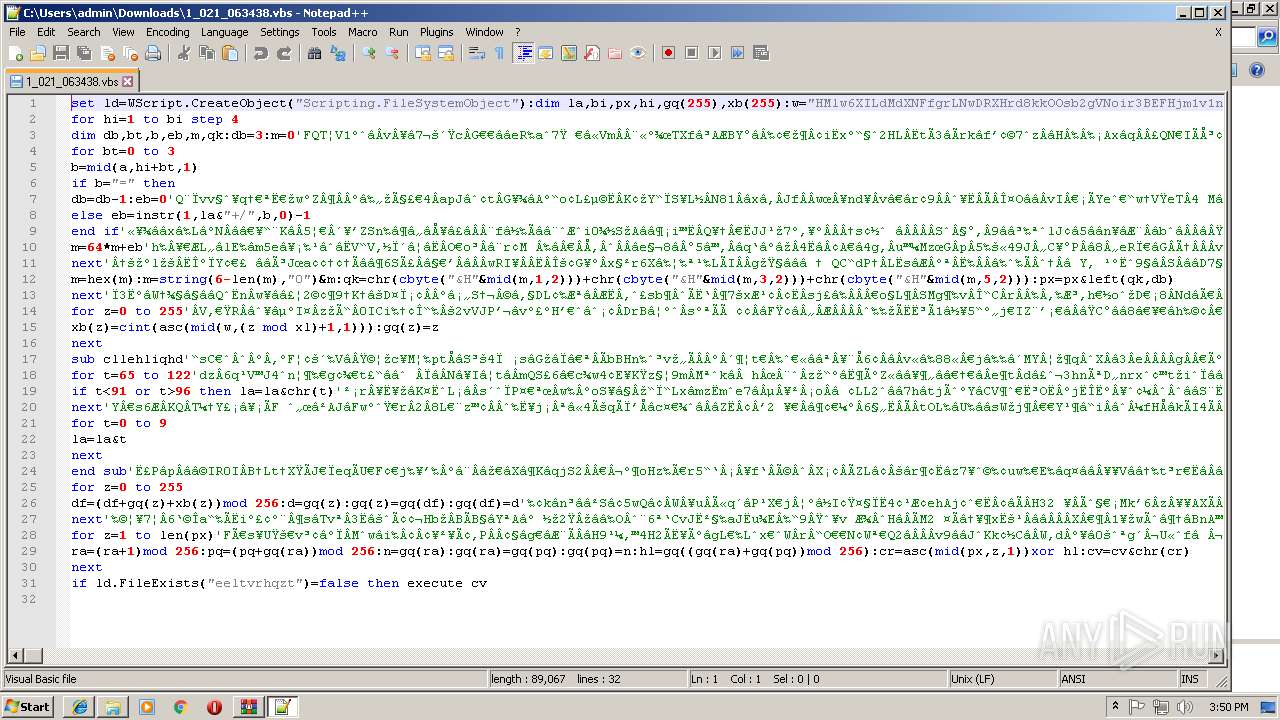The width and height of the screenshot is (1280, 720).
Task: Open the Encoding menu
Action: [168, 32]
